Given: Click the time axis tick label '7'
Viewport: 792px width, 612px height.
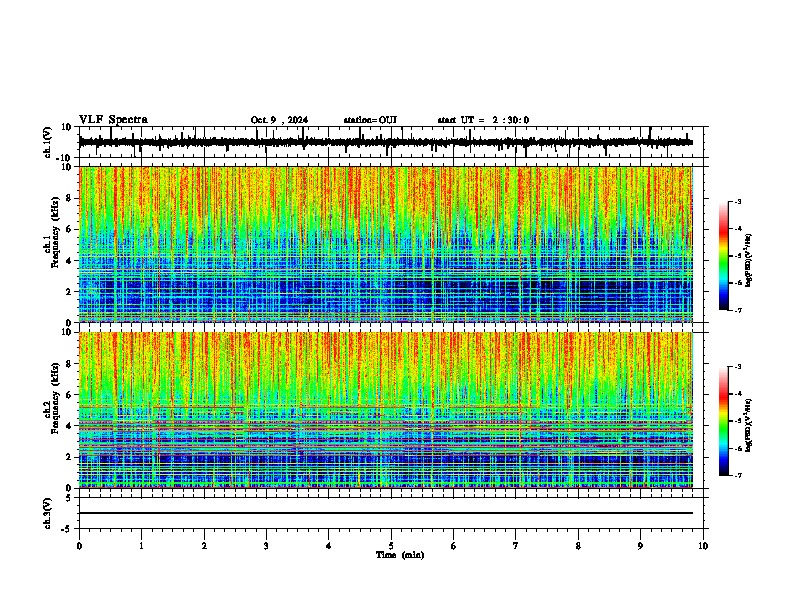Looking at the screenshot, I should [516, 546].
